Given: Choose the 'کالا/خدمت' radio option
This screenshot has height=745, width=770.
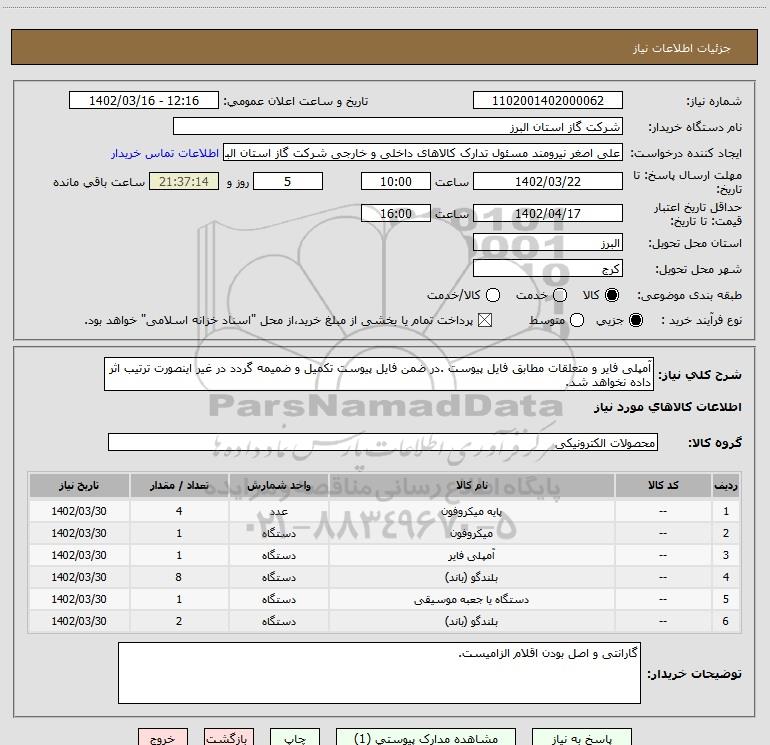Looking at the screenshot, I should pyautogui.click(x=490, y=295).
